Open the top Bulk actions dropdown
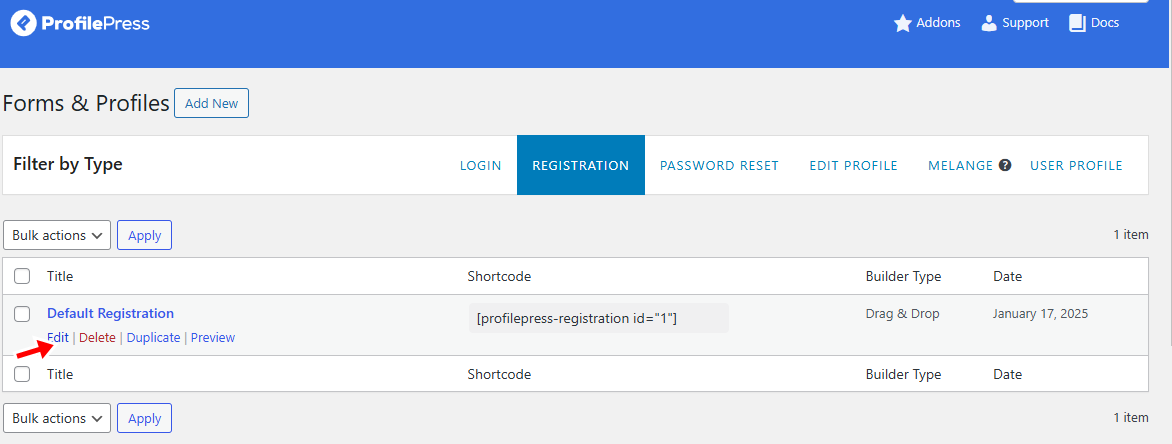Image resolution: width=1172 pixels, height=444 pixels. click(x=57, y=235)
